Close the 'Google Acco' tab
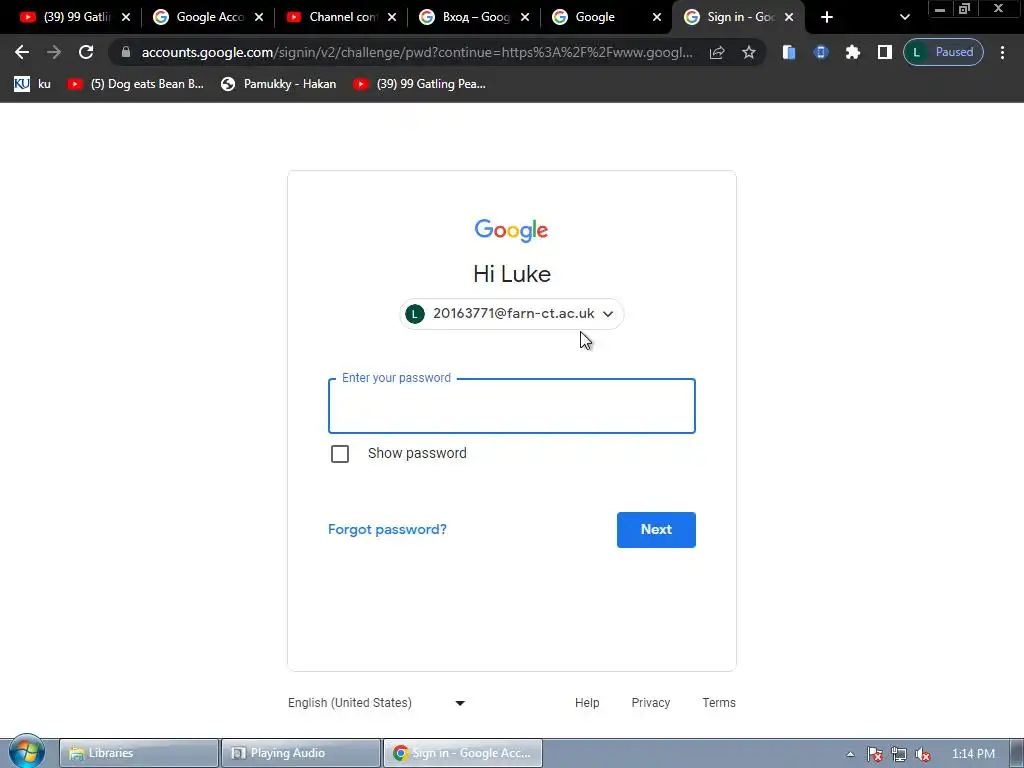 pos(259,17)
